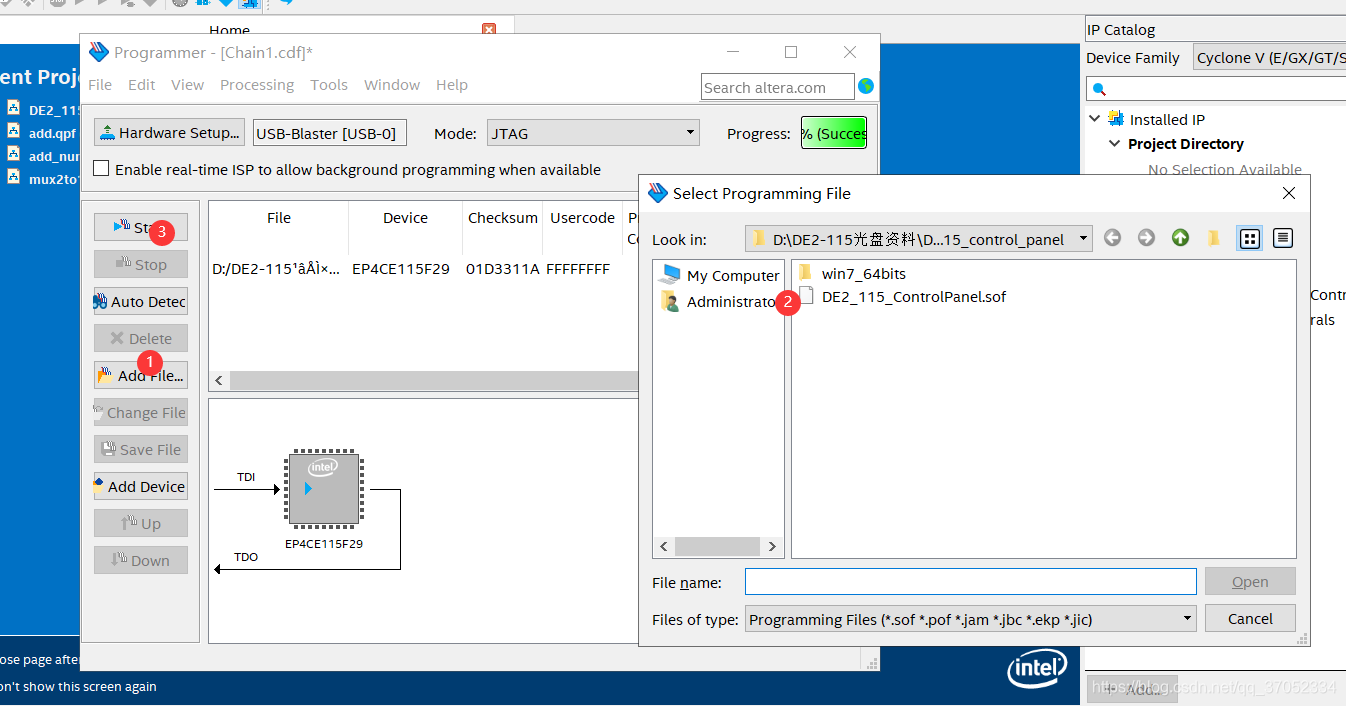The height and width of the screenshot is (706, 1346).
Task: Select usercode FFFFFFFF cell
Action: point(578,269)
